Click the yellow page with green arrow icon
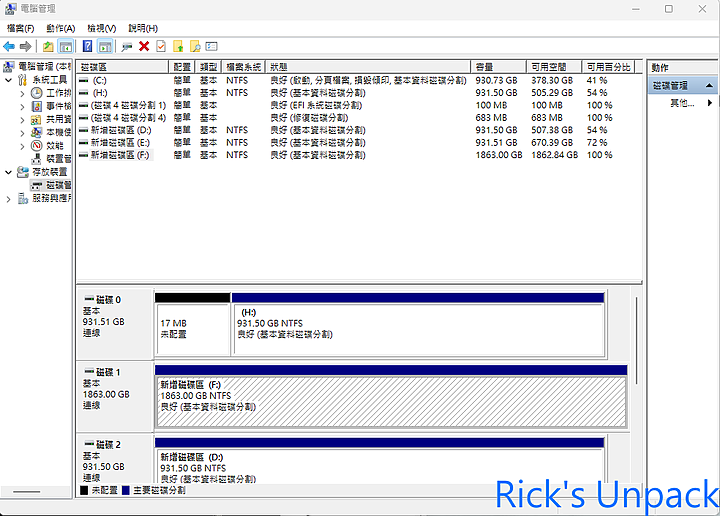The image size is (720, 516). (x=178, y=46)
